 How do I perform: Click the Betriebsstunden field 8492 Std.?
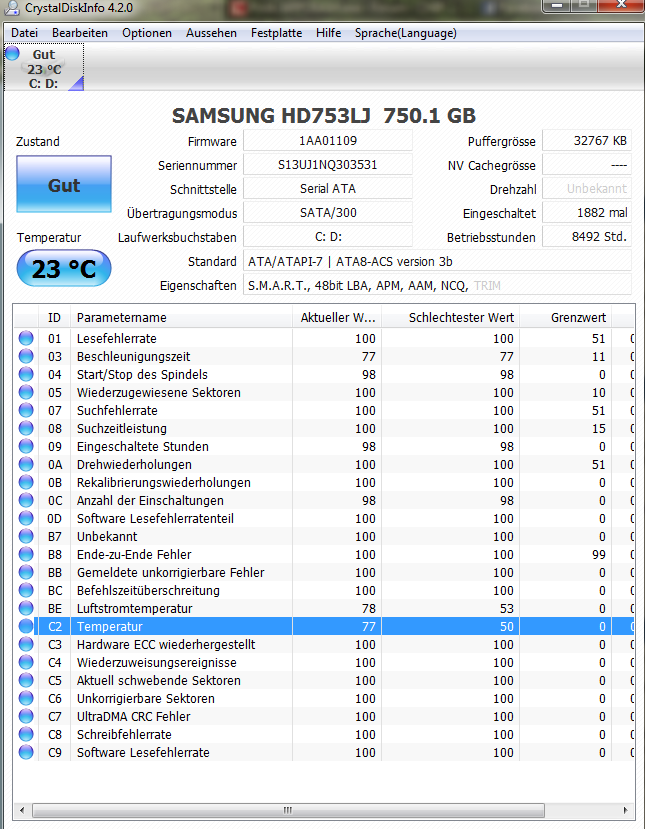(x=587, y=237)
